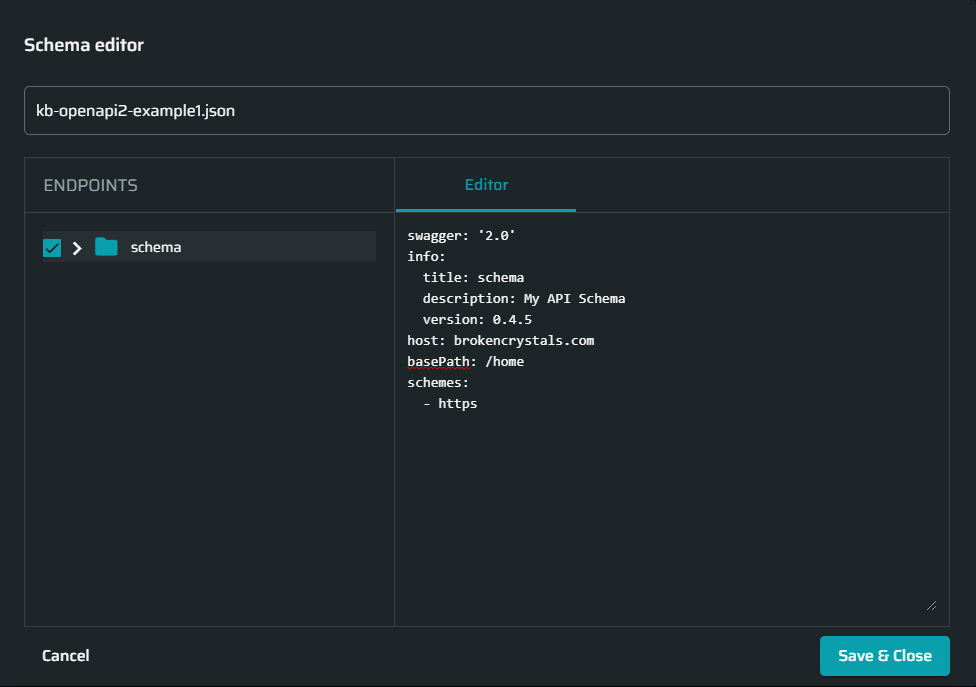This screenshot has height=687, width=976.
Task: Click the "info:" line in editor
Action: (x=426, y=256)
